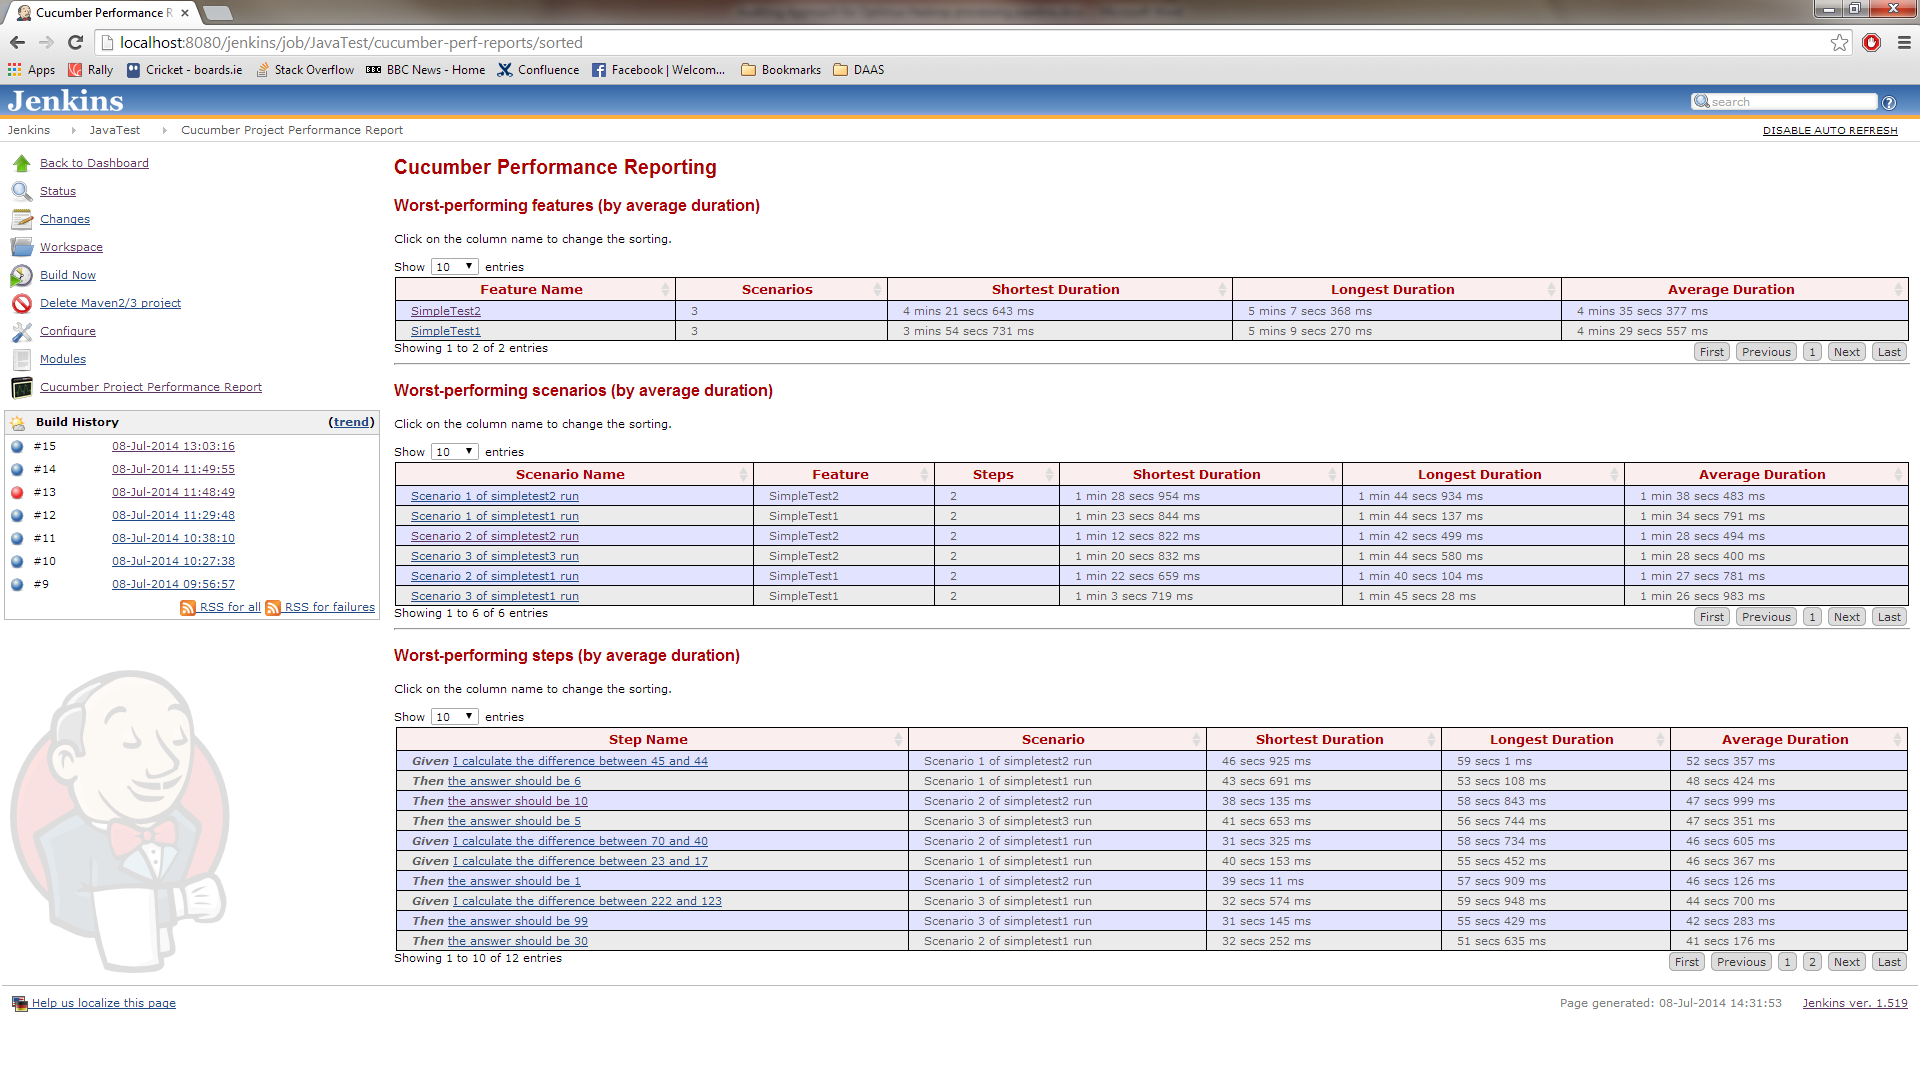
Task: Open the steps table entries count dropdown
Action: pos(454,717)
